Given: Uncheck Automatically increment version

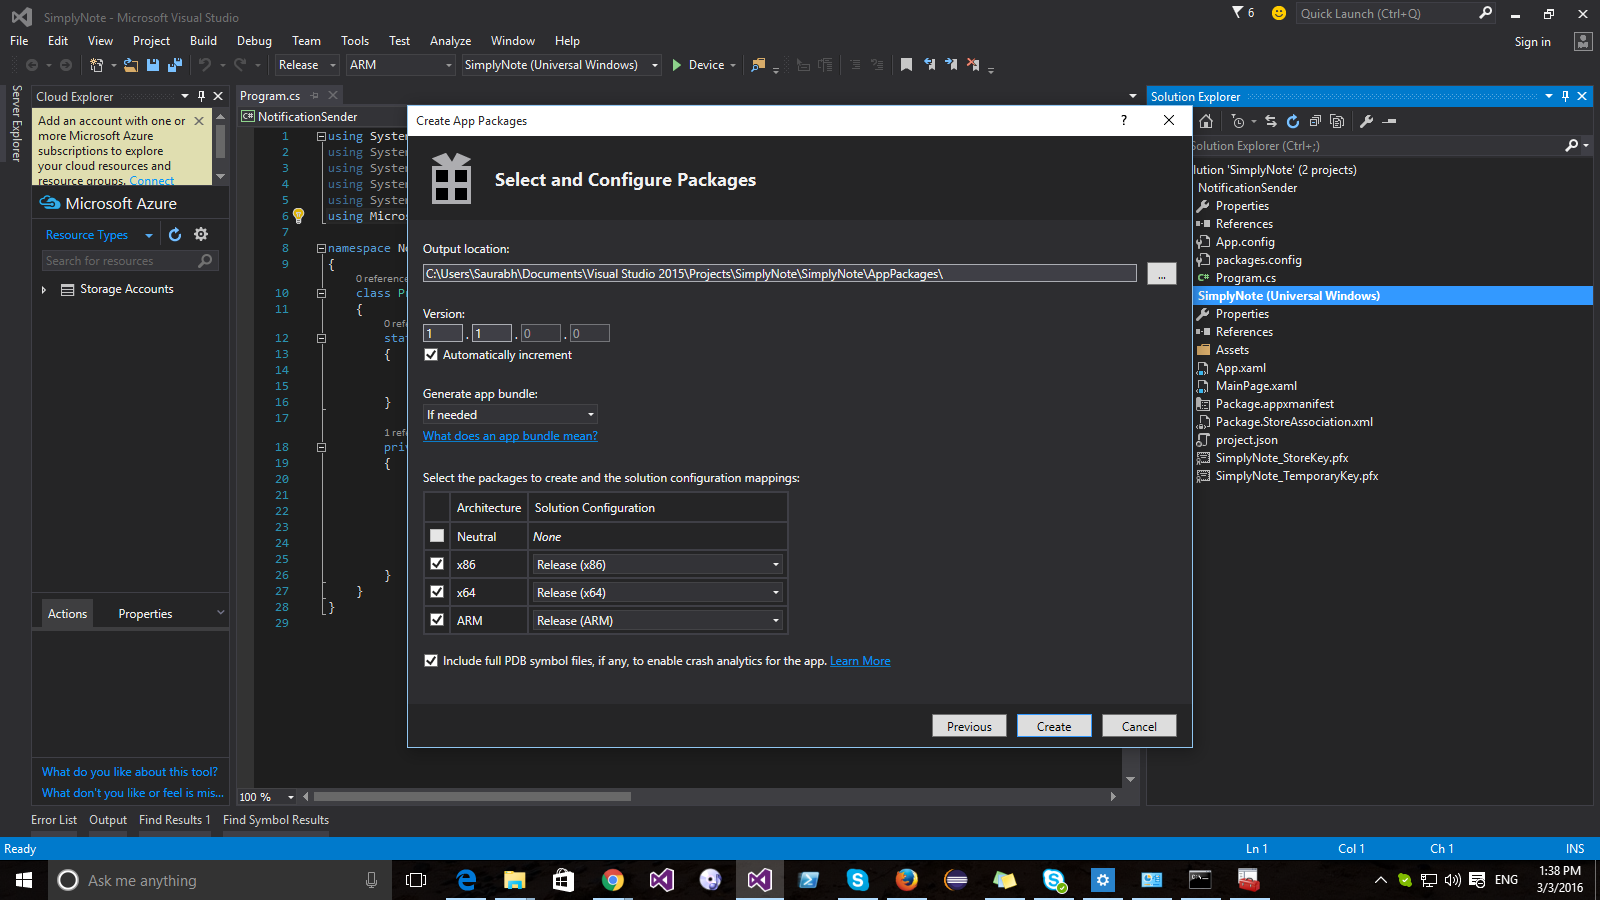Looking at the screenshot, I should (431, 354).
